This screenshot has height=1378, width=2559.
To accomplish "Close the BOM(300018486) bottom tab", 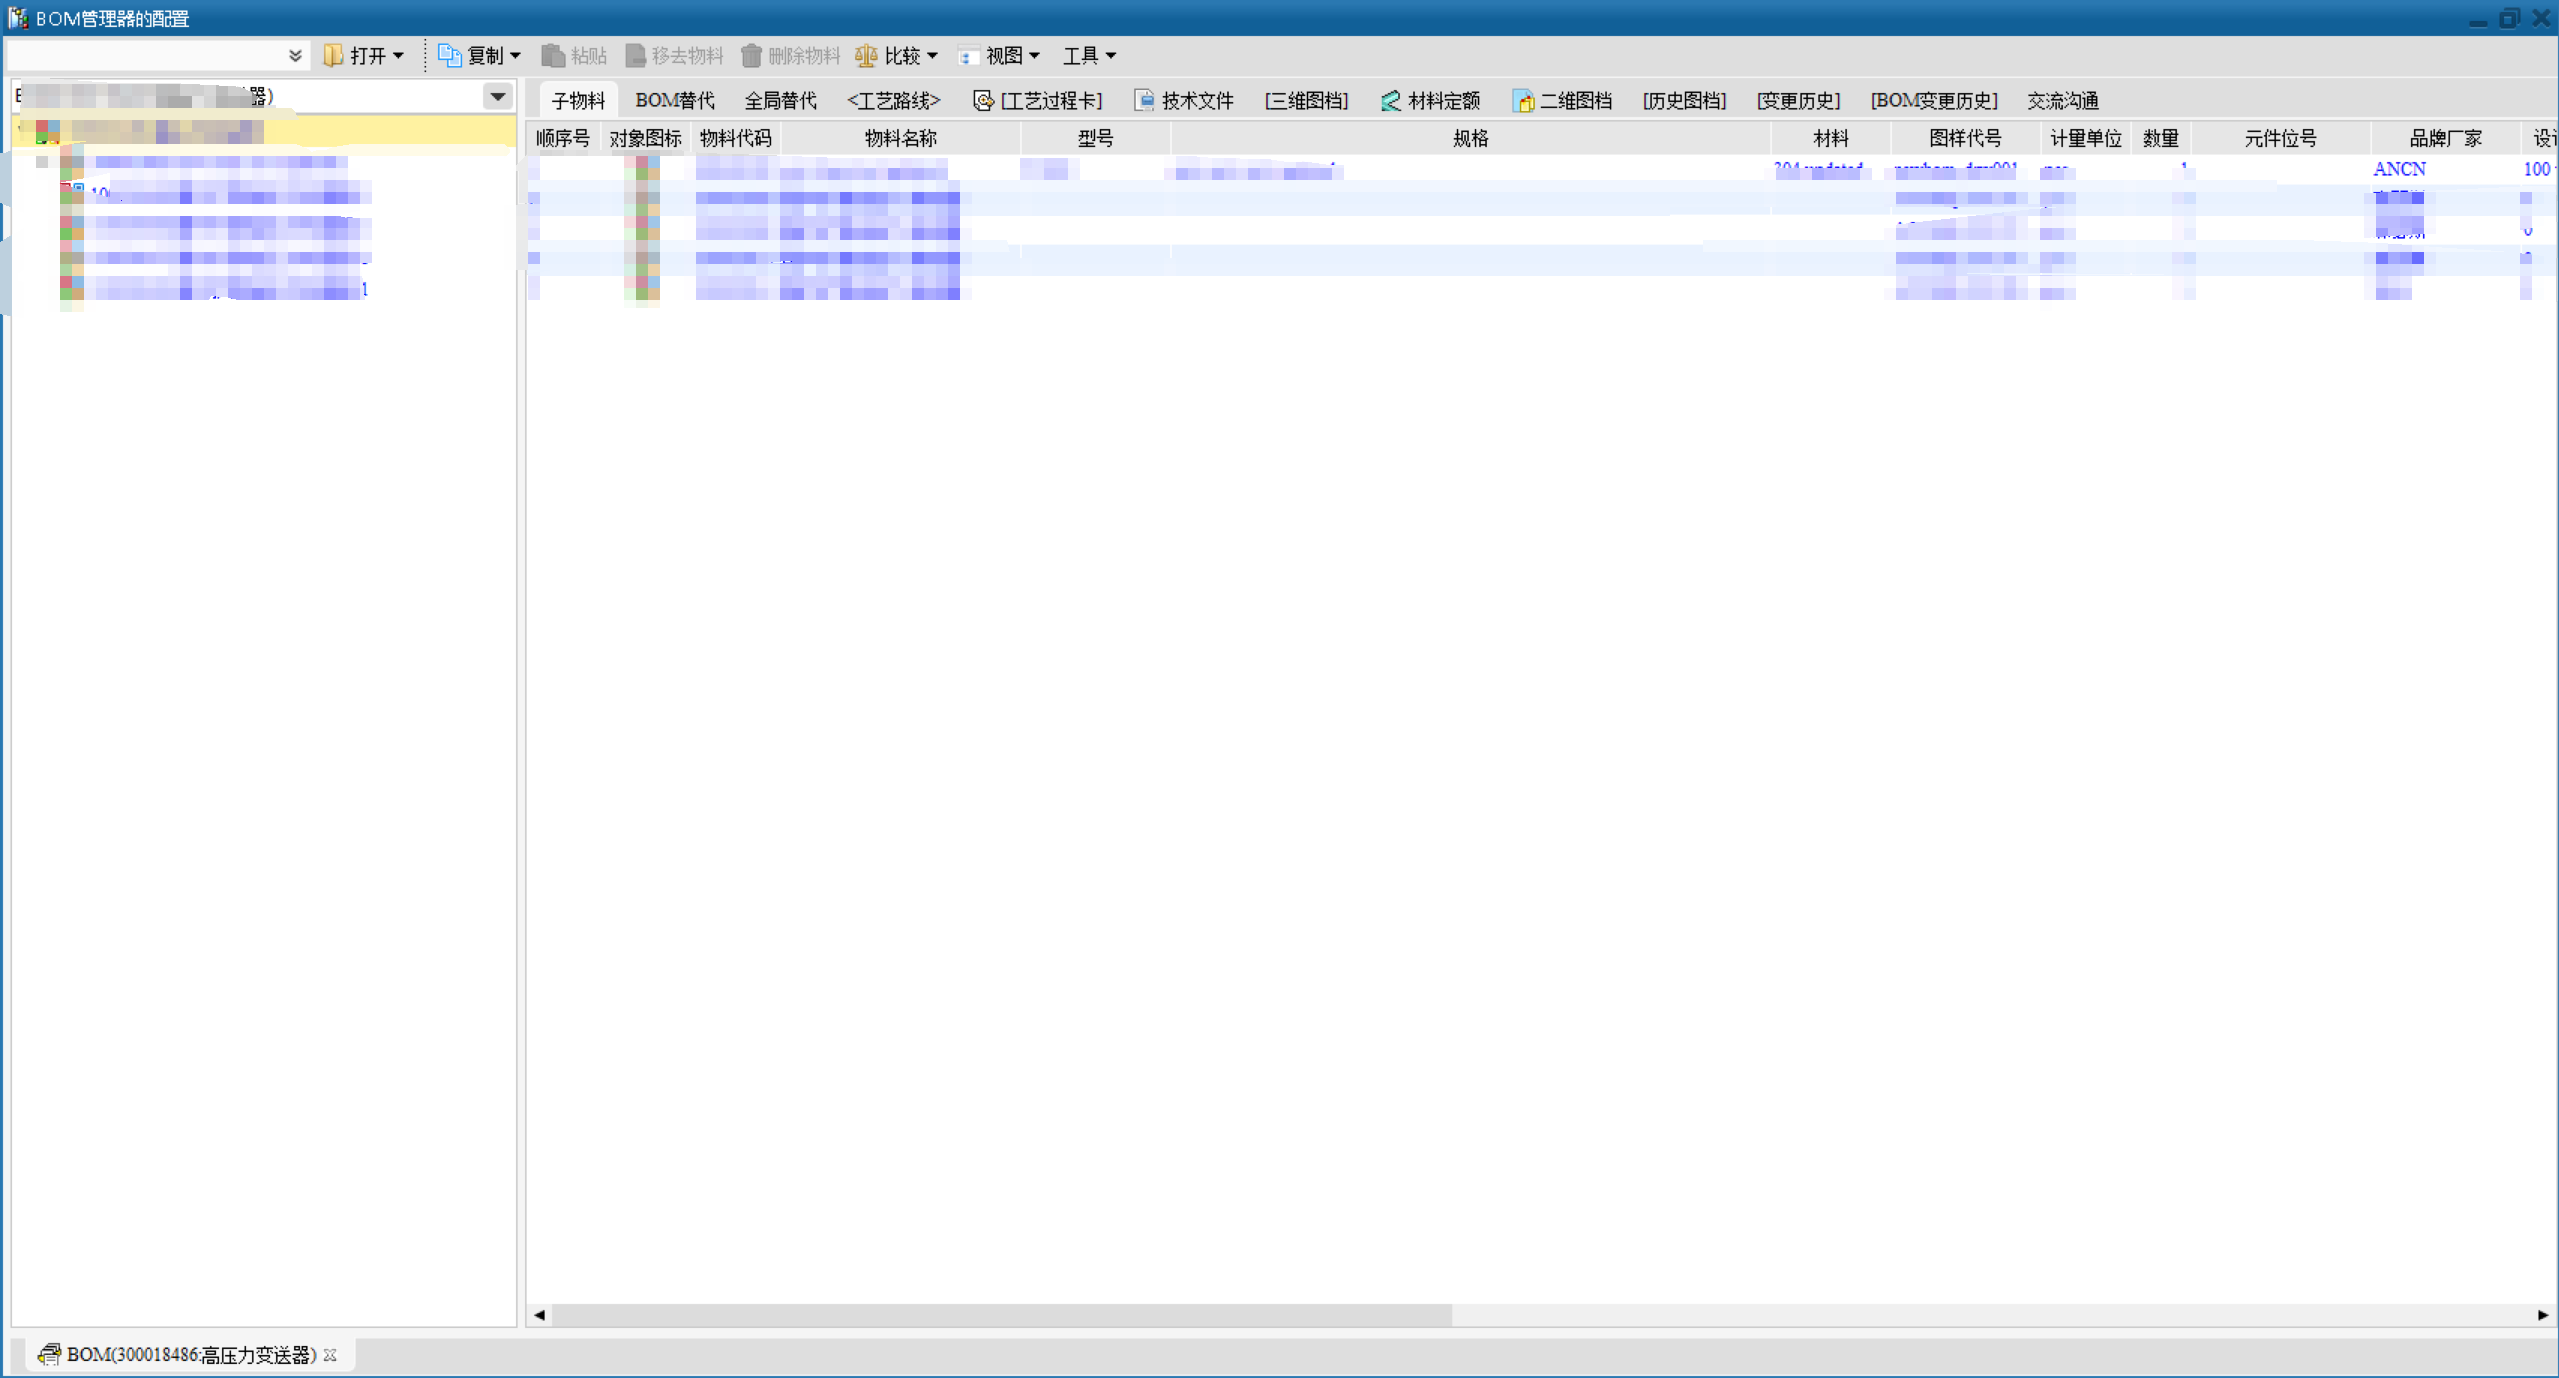I will 330,1355.
